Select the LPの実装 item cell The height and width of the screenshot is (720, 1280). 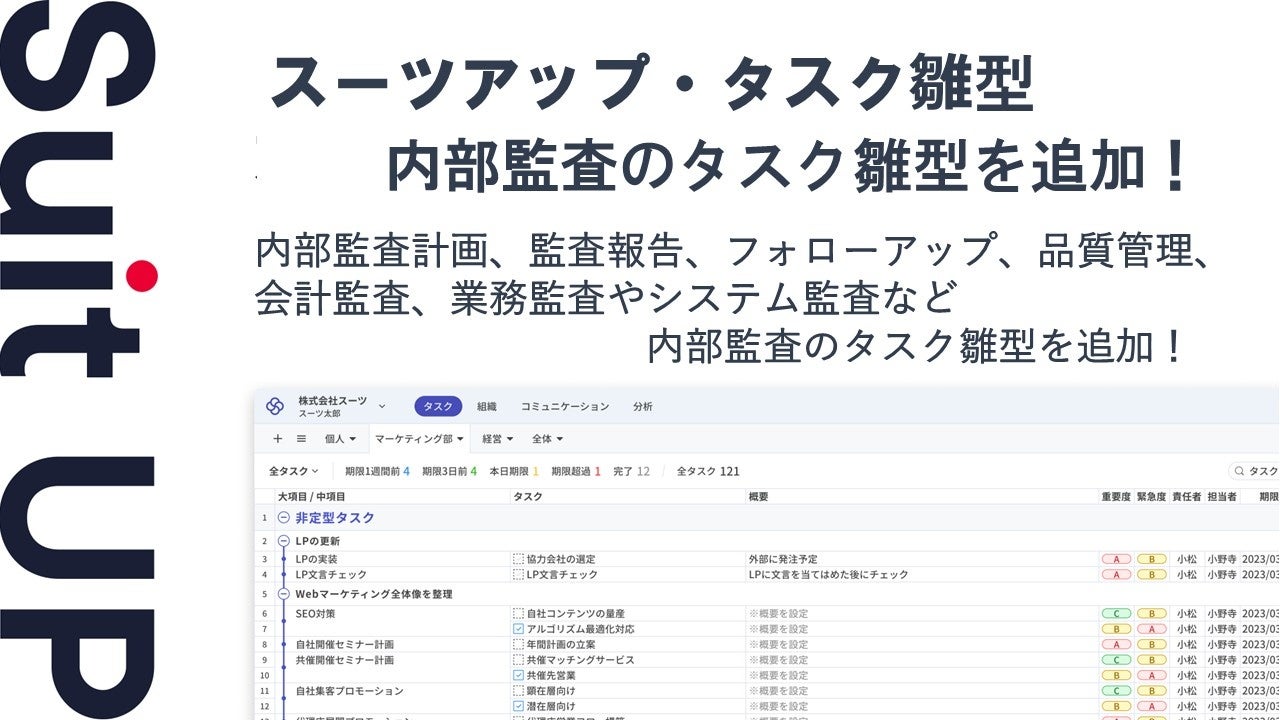point(317,560)
